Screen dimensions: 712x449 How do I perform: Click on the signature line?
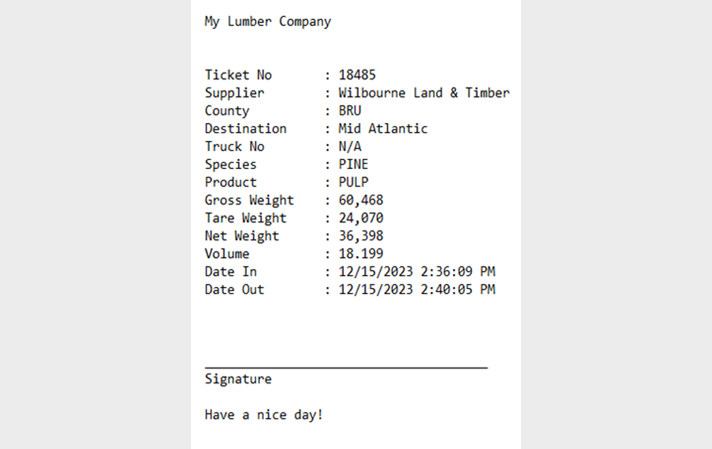coord(346,367)
